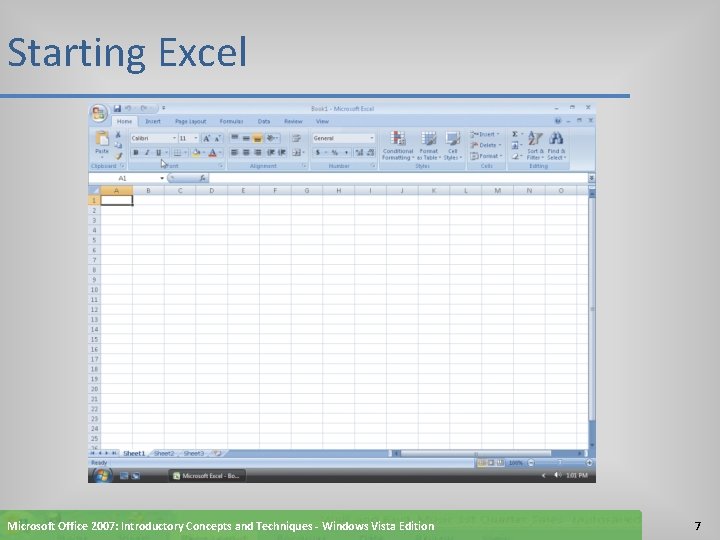This screenshot has height=540, width=720.
Task: Click the Increase Indent icon
Action: [282, 152]
